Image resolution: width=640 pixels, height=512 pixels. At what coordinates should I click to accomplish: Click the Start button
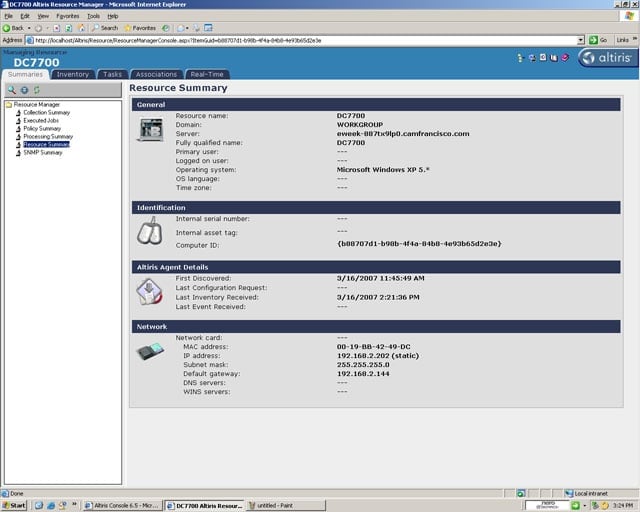[x=14, y=505]
